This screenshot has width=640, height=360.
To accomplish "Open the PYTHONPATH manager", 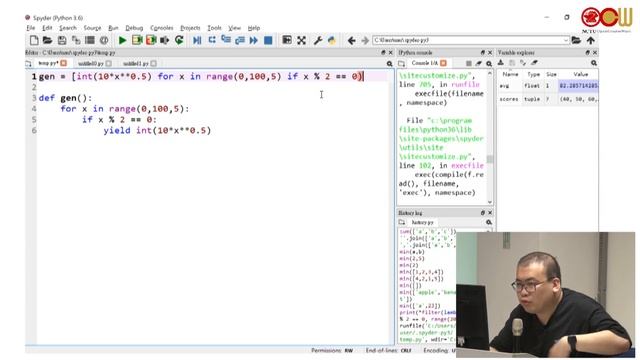I will click(x=331, y=40).
